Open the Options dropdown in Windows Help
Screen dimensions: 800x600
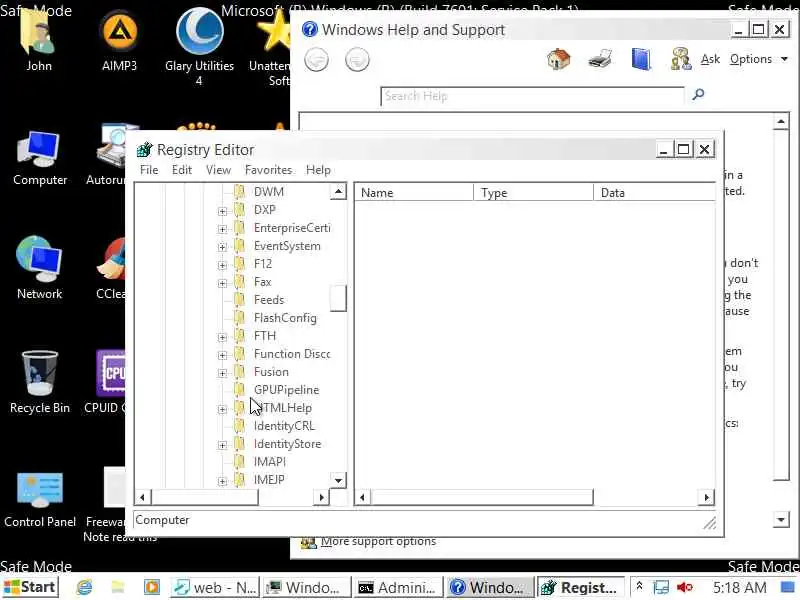[x=758, y=59]
